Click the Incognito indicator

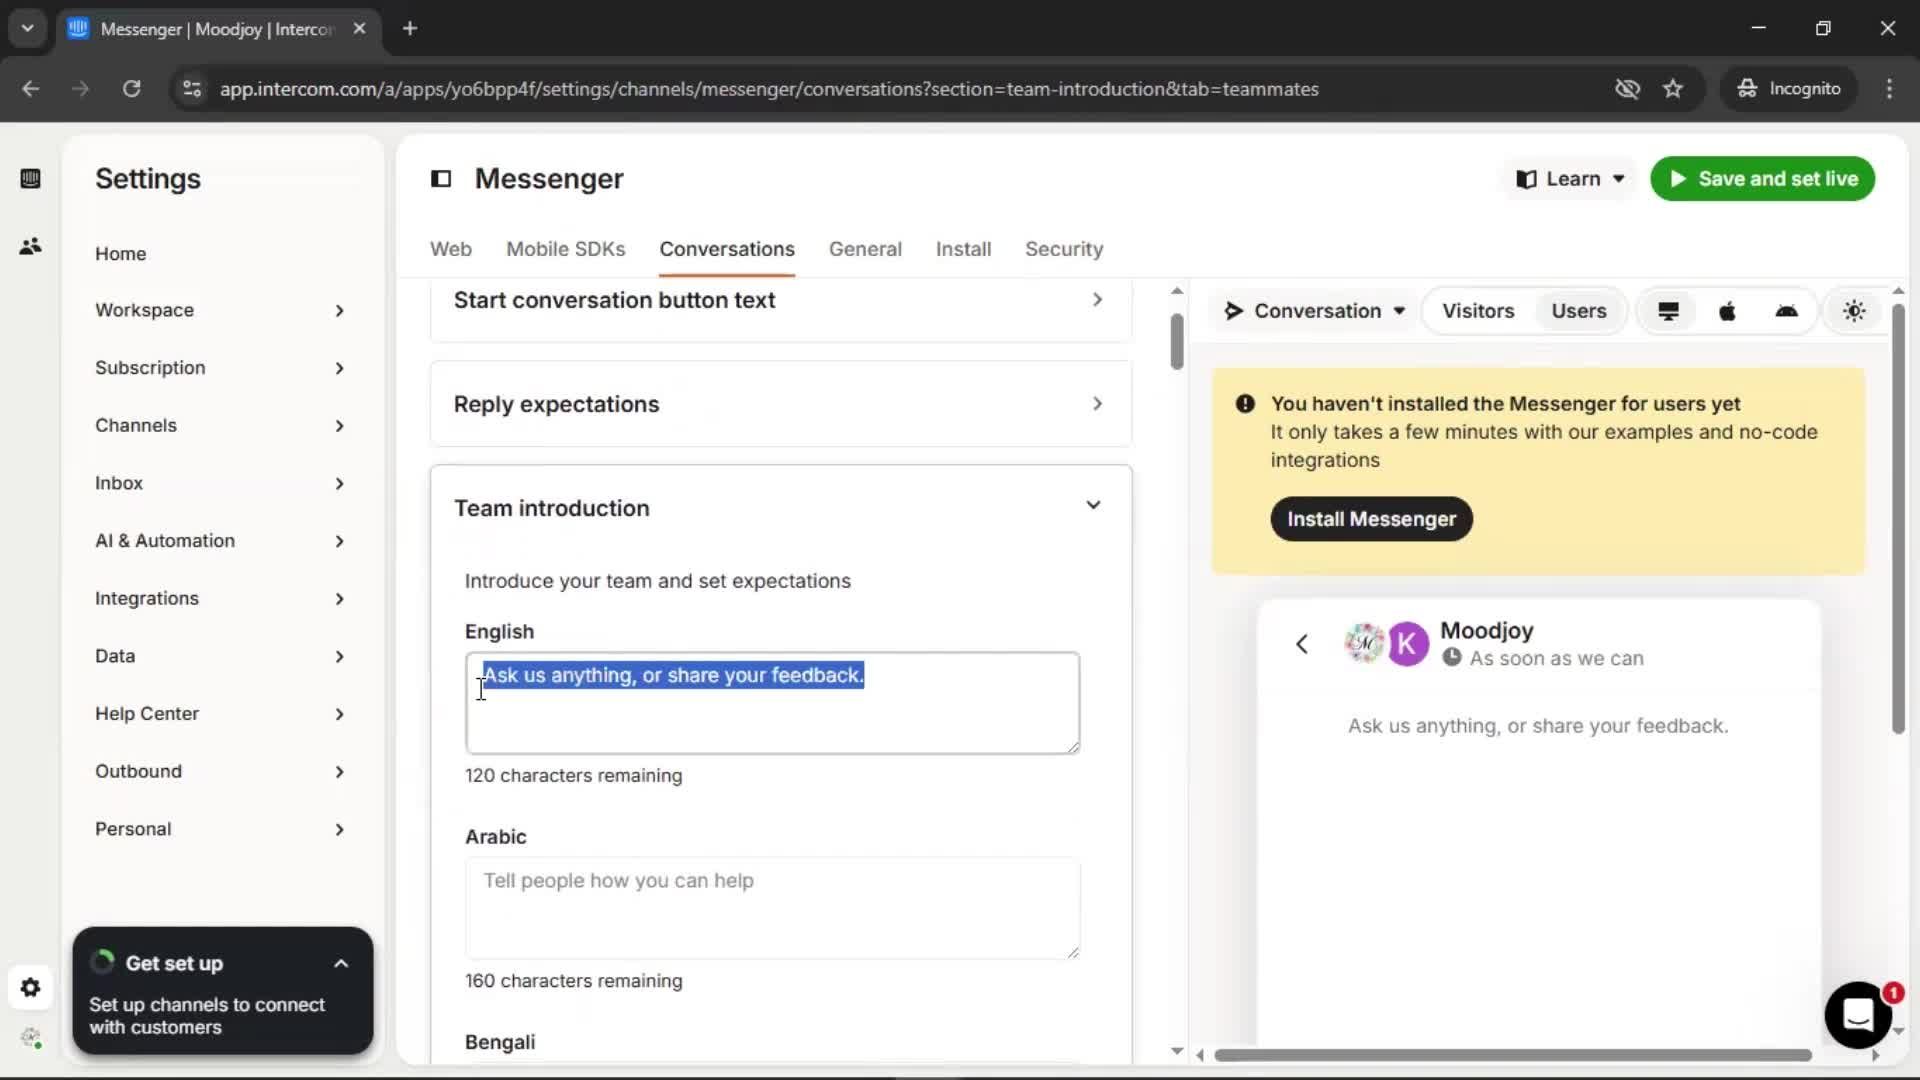tap(1789, 89)
